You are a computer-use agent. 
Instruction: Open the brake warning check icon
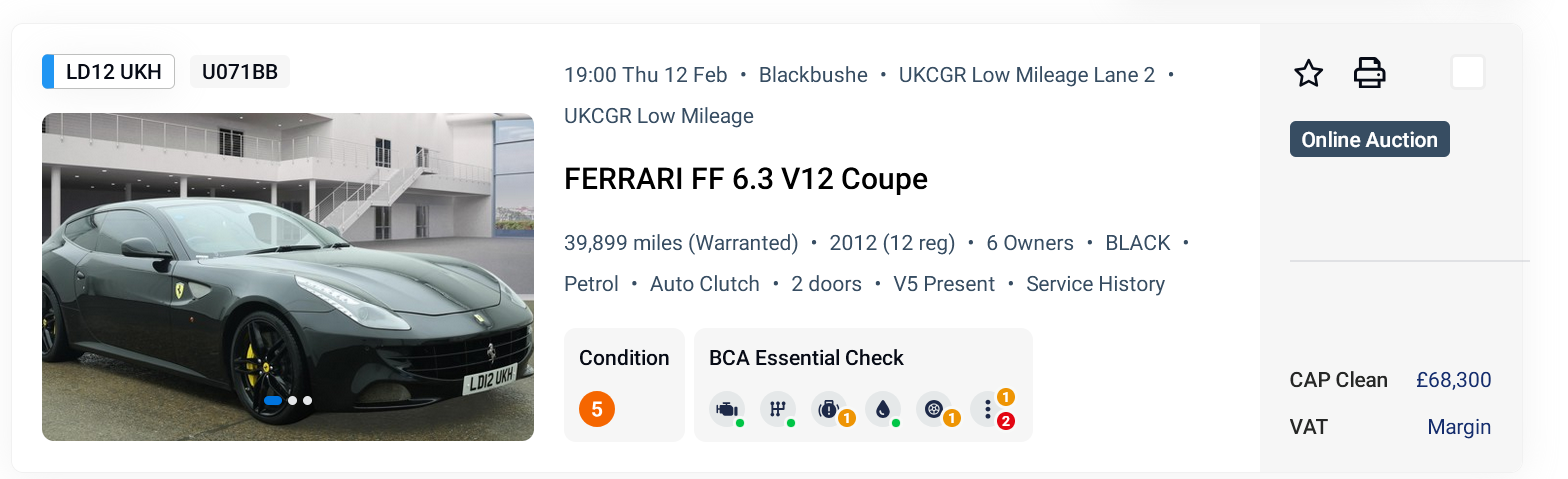pos(829,409)
